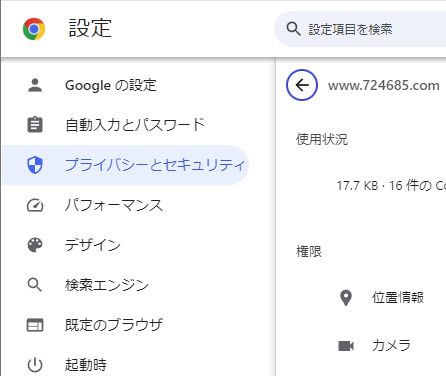
Task: Click the Chrome logo icon
Action: click(34, 29)
